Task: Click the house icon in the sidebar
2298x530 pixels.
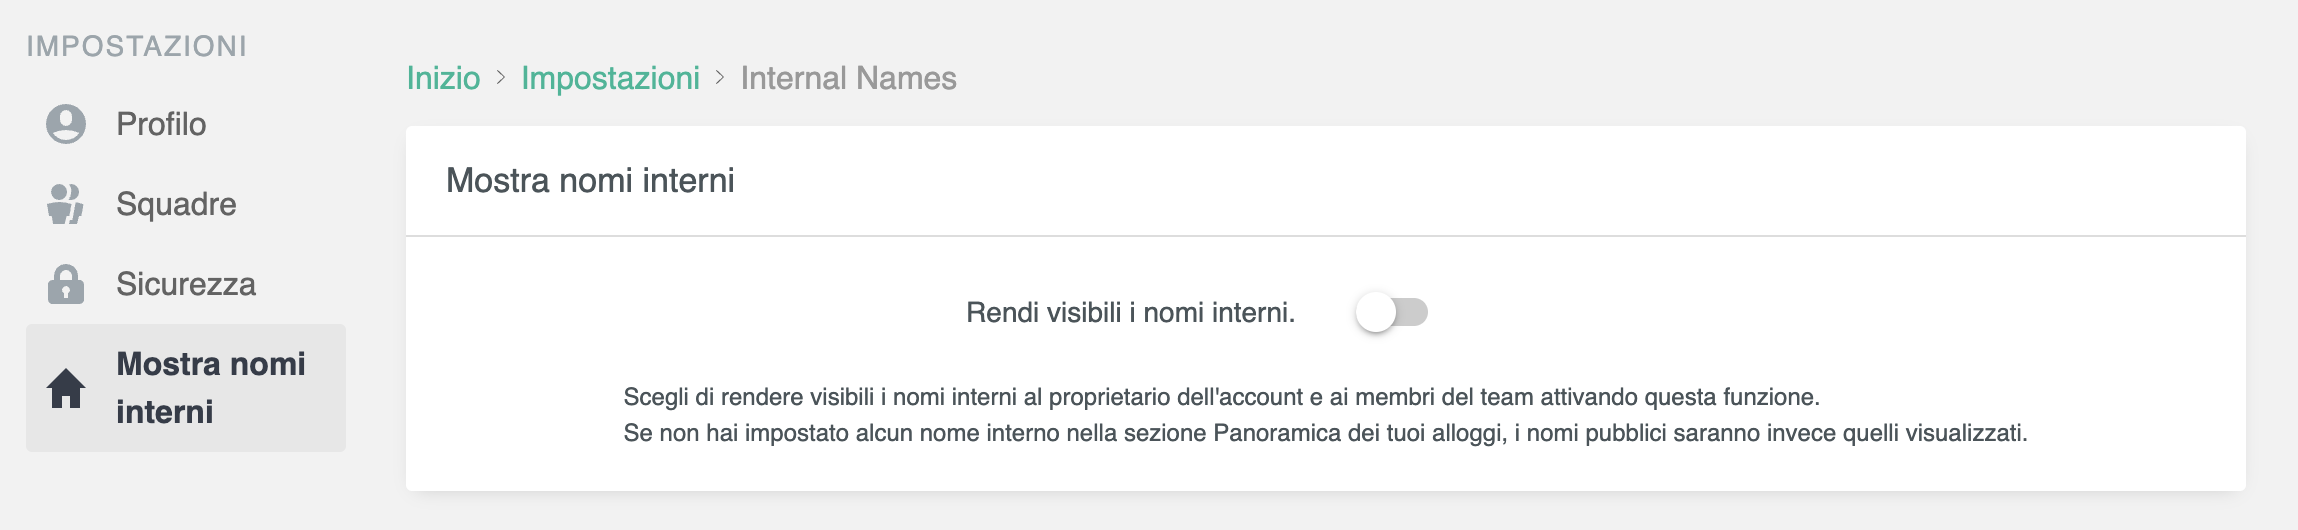Action: coord(66,388)
